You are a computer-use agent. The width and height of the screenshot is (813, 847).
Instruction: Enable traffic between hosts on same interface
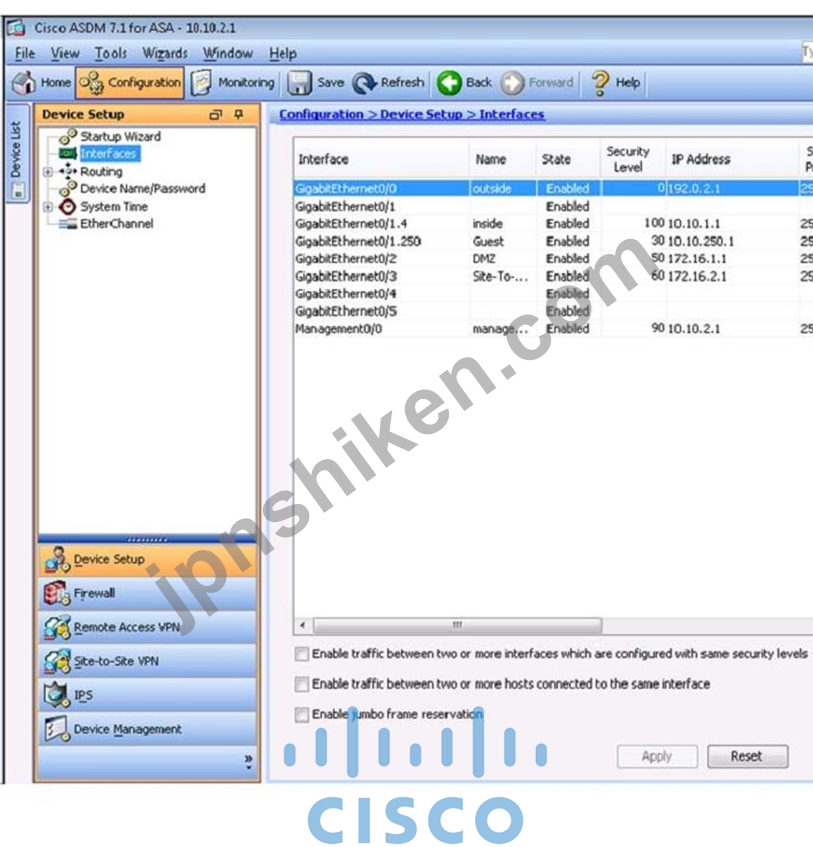point(302,684)
